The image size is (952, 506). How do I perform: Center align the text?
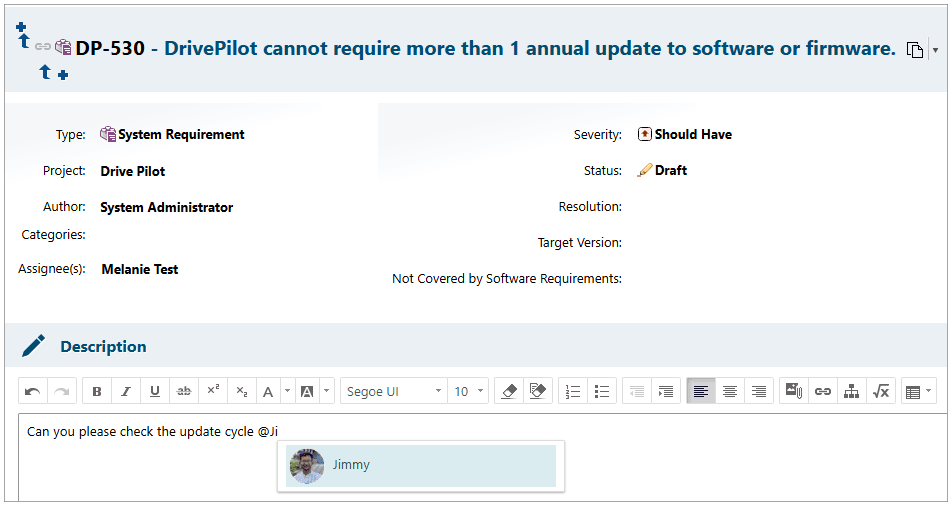(x=730, y=391)
